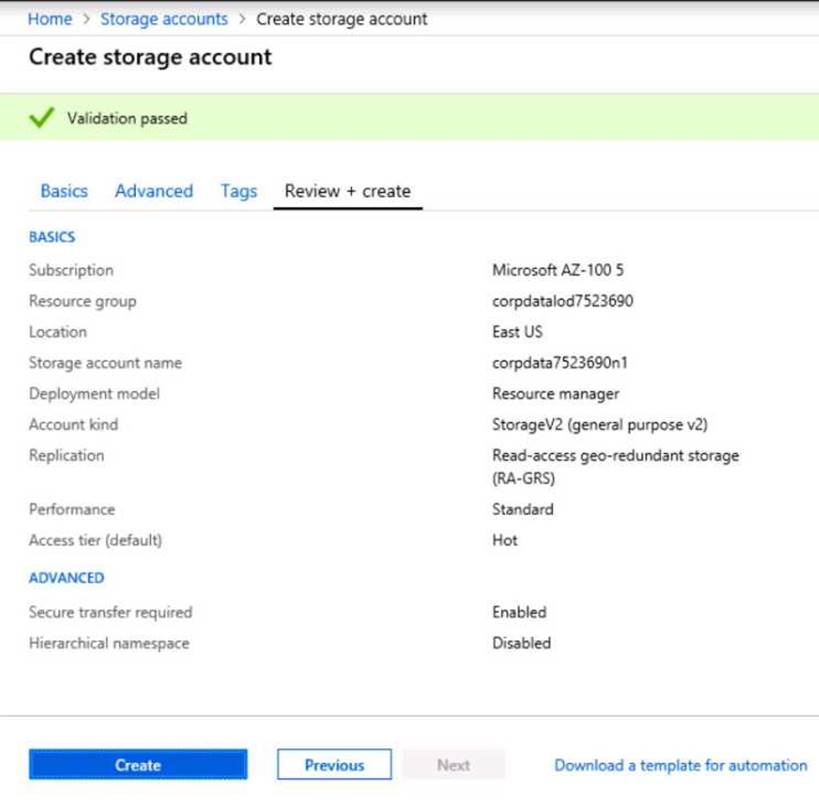Image resolution: width=819 pixels, height=807 pixels.
Task: Switch to the Advanced tab
Action: click(x=154, y=191)
